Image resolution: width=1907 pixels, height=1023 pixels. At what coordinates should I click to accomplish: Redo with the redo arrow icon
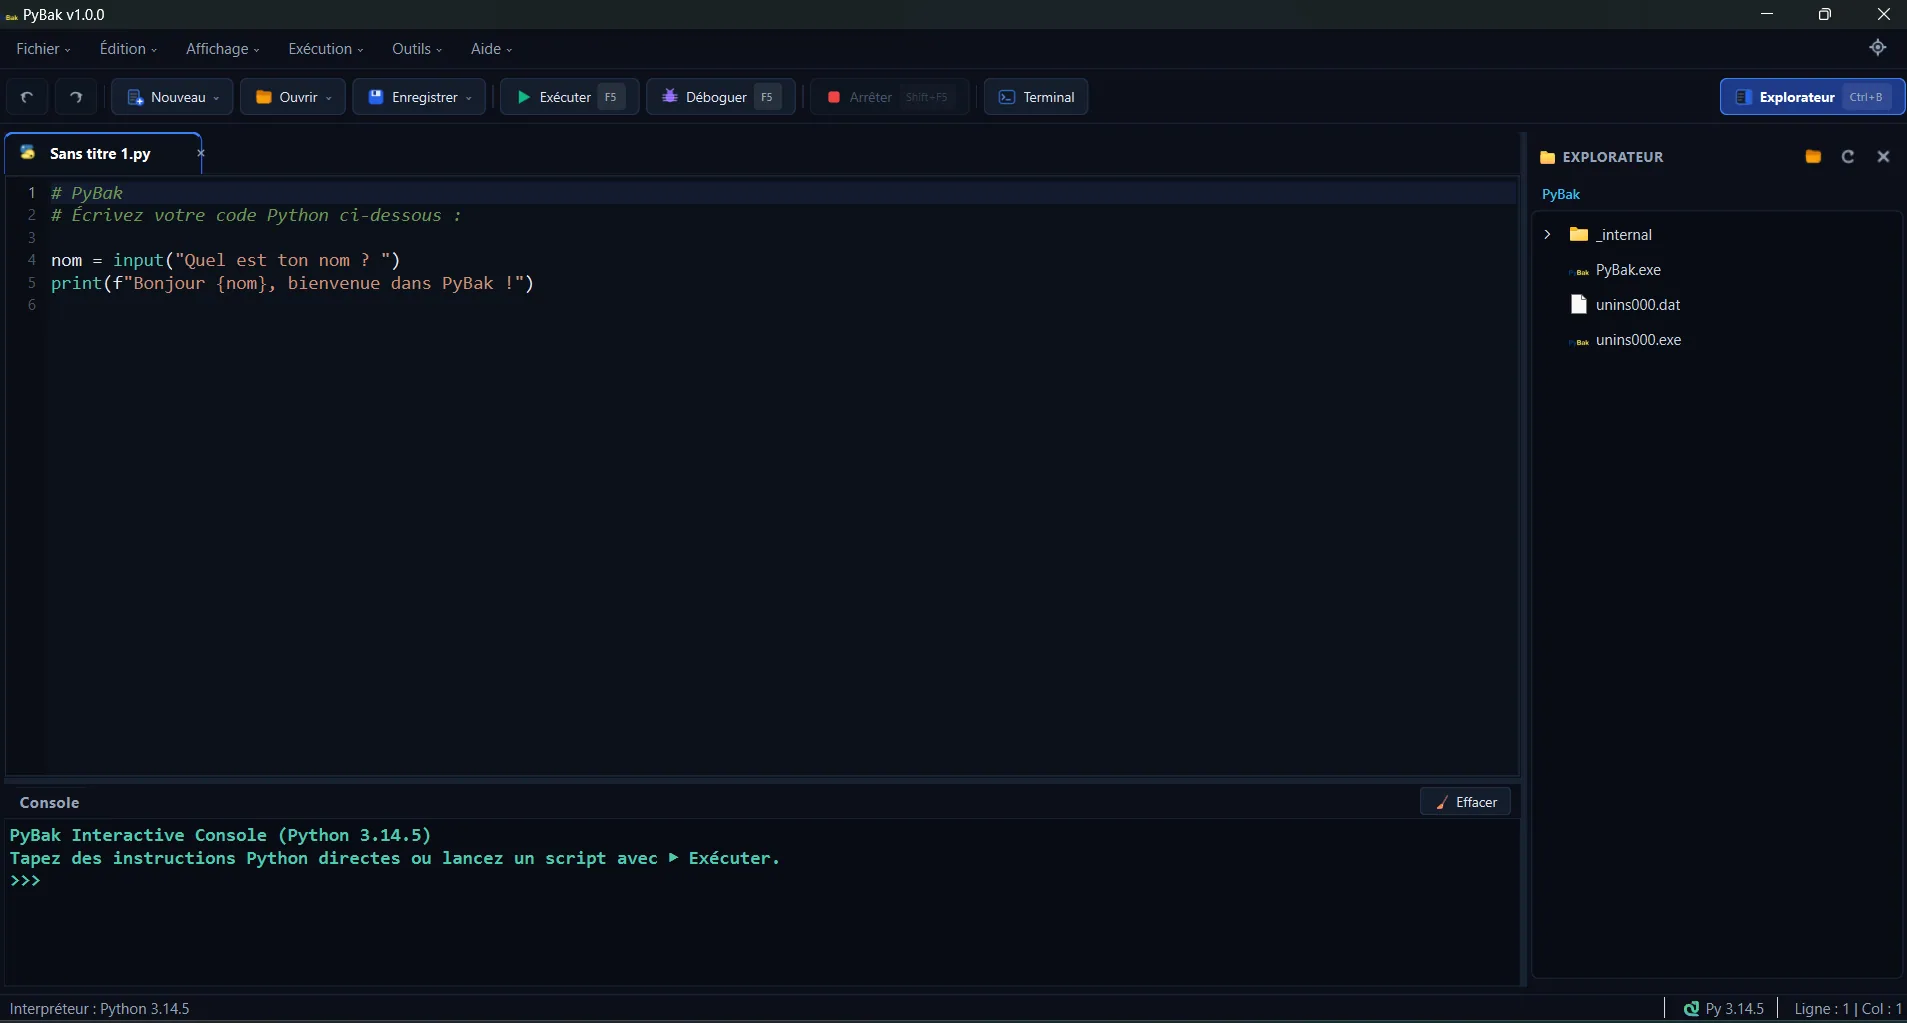tap(76, 97)
